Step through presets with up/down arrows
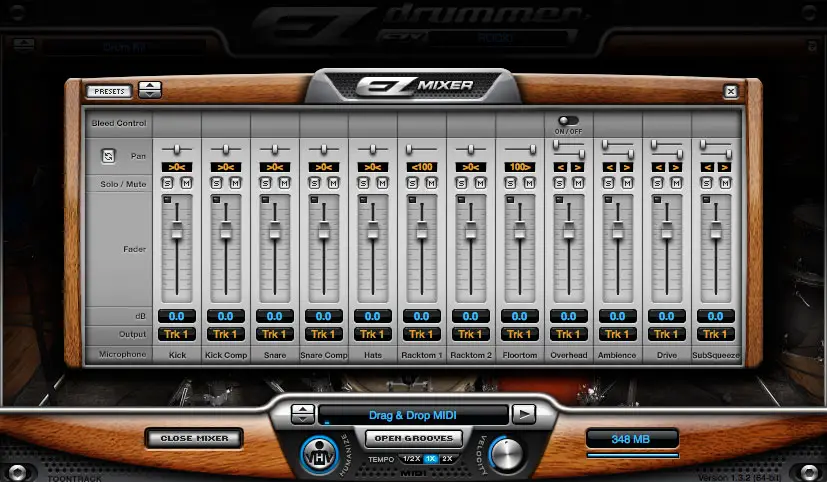The height and width of the screenshot is (482, 827). click(x=150, y=90)
